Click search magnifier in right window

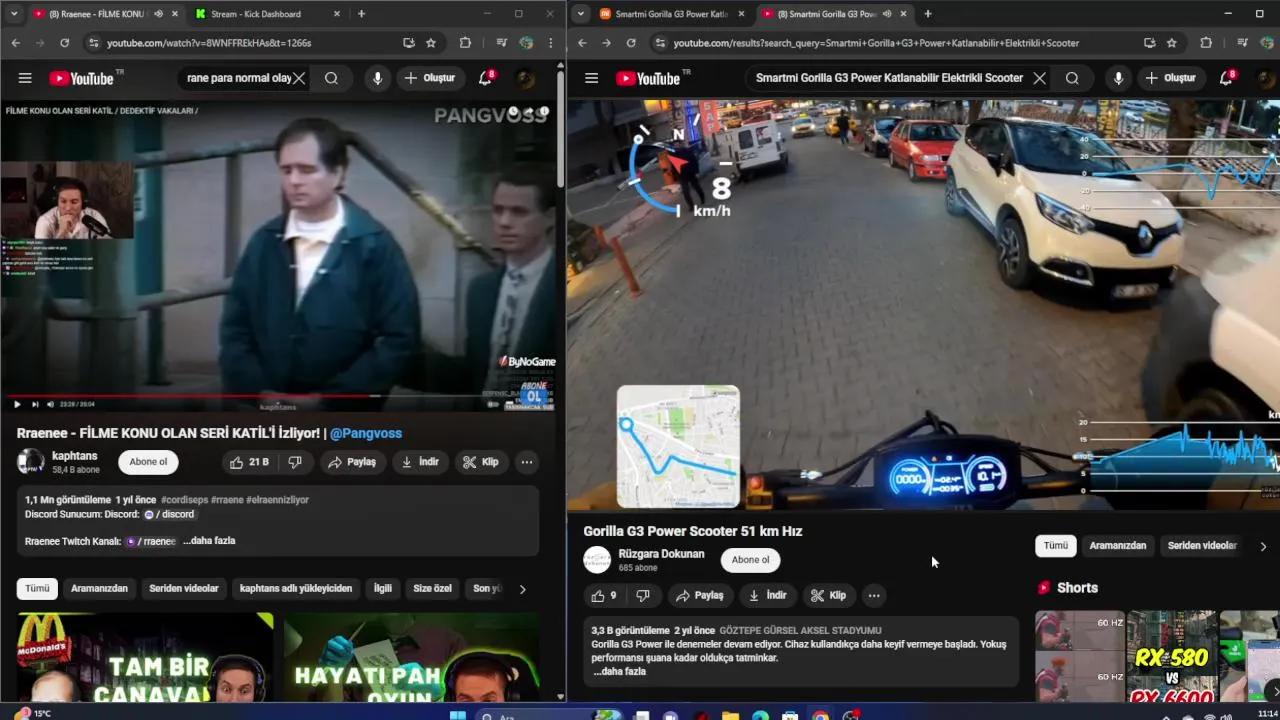click(x=1072, y=78)
